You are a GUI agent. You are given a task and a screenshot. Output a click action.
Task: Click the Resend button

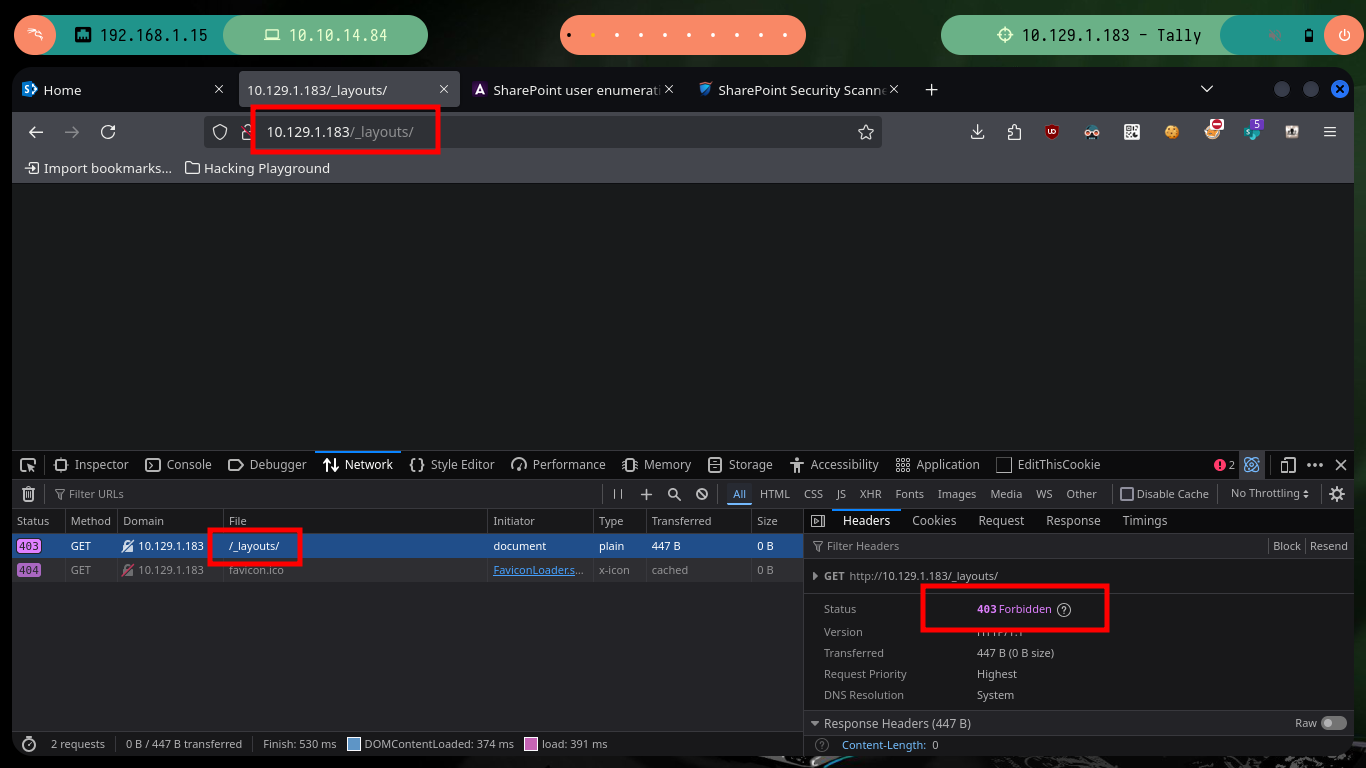pyautogui.click(x=1329, y=546)
